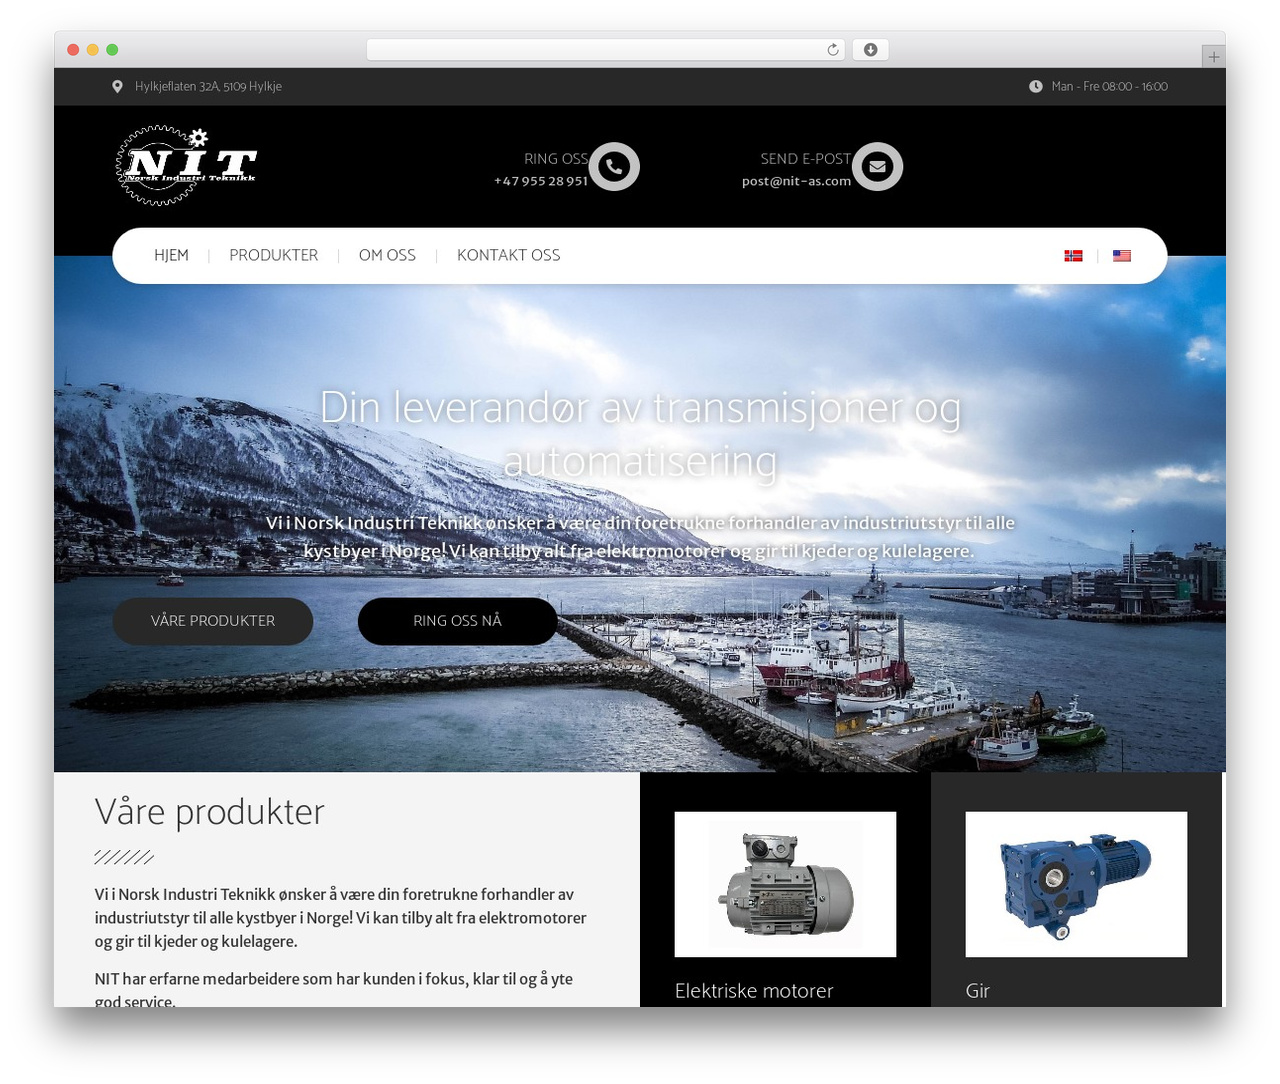
Task: Click the Gir product title
Action: [978, 991]
